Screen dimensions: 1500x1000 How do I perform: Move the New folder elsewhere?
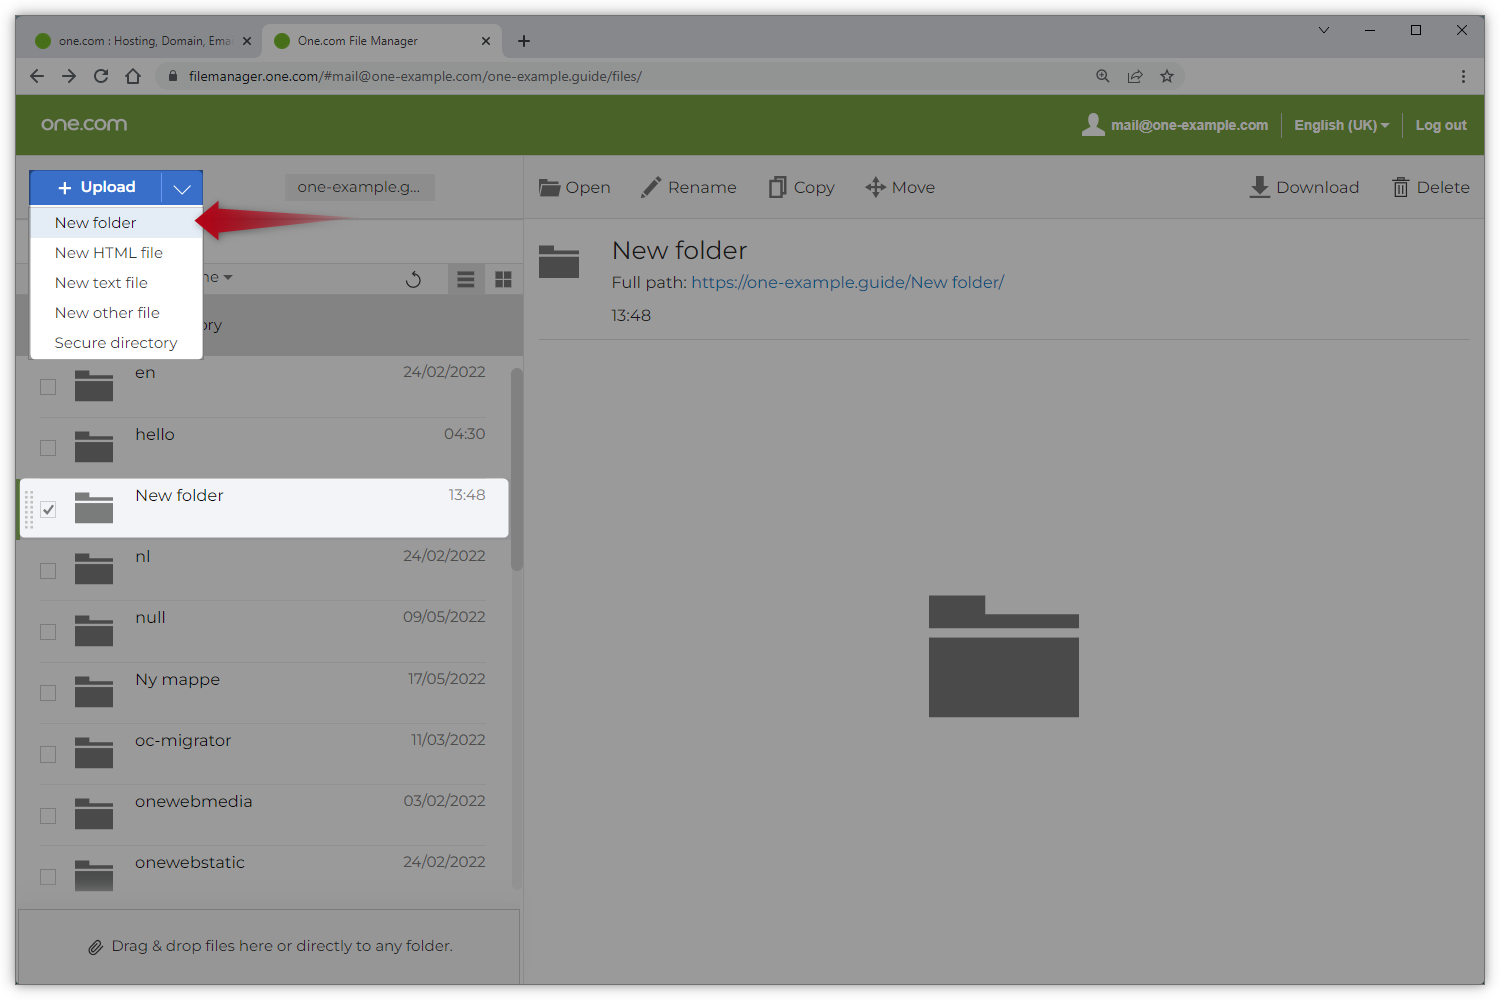tap(899, 187)
